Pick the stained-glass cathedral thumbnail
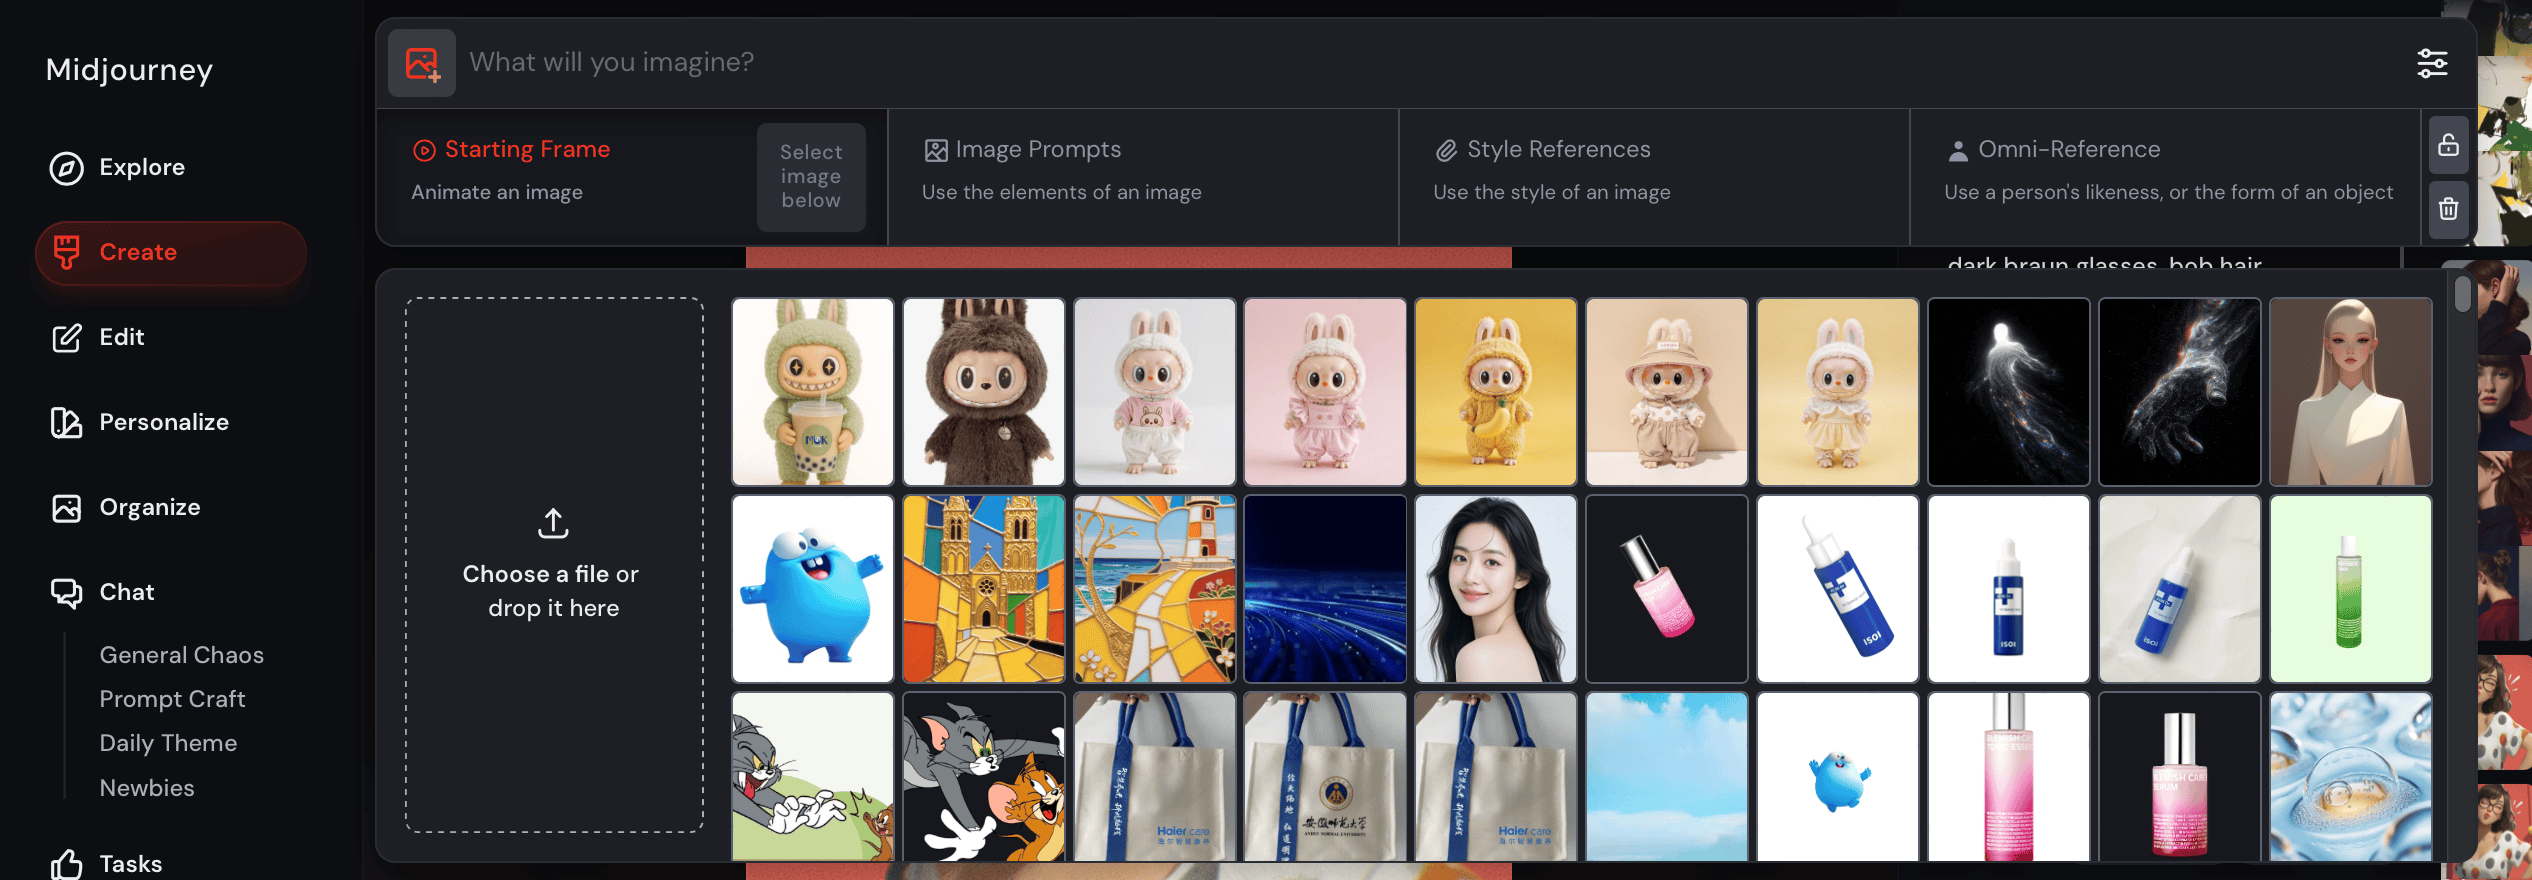This screenshot has height=880, width=2532. 984,589
